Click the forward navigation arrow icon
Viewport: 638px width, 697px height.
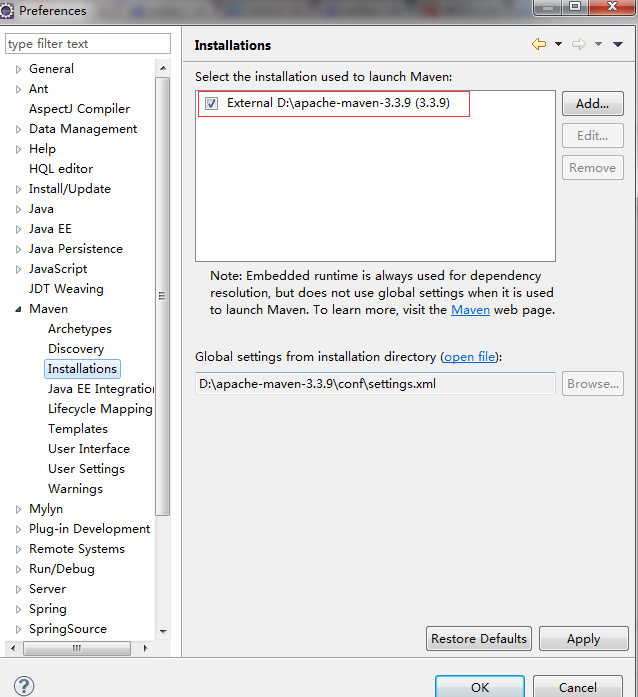click(579, 44)
